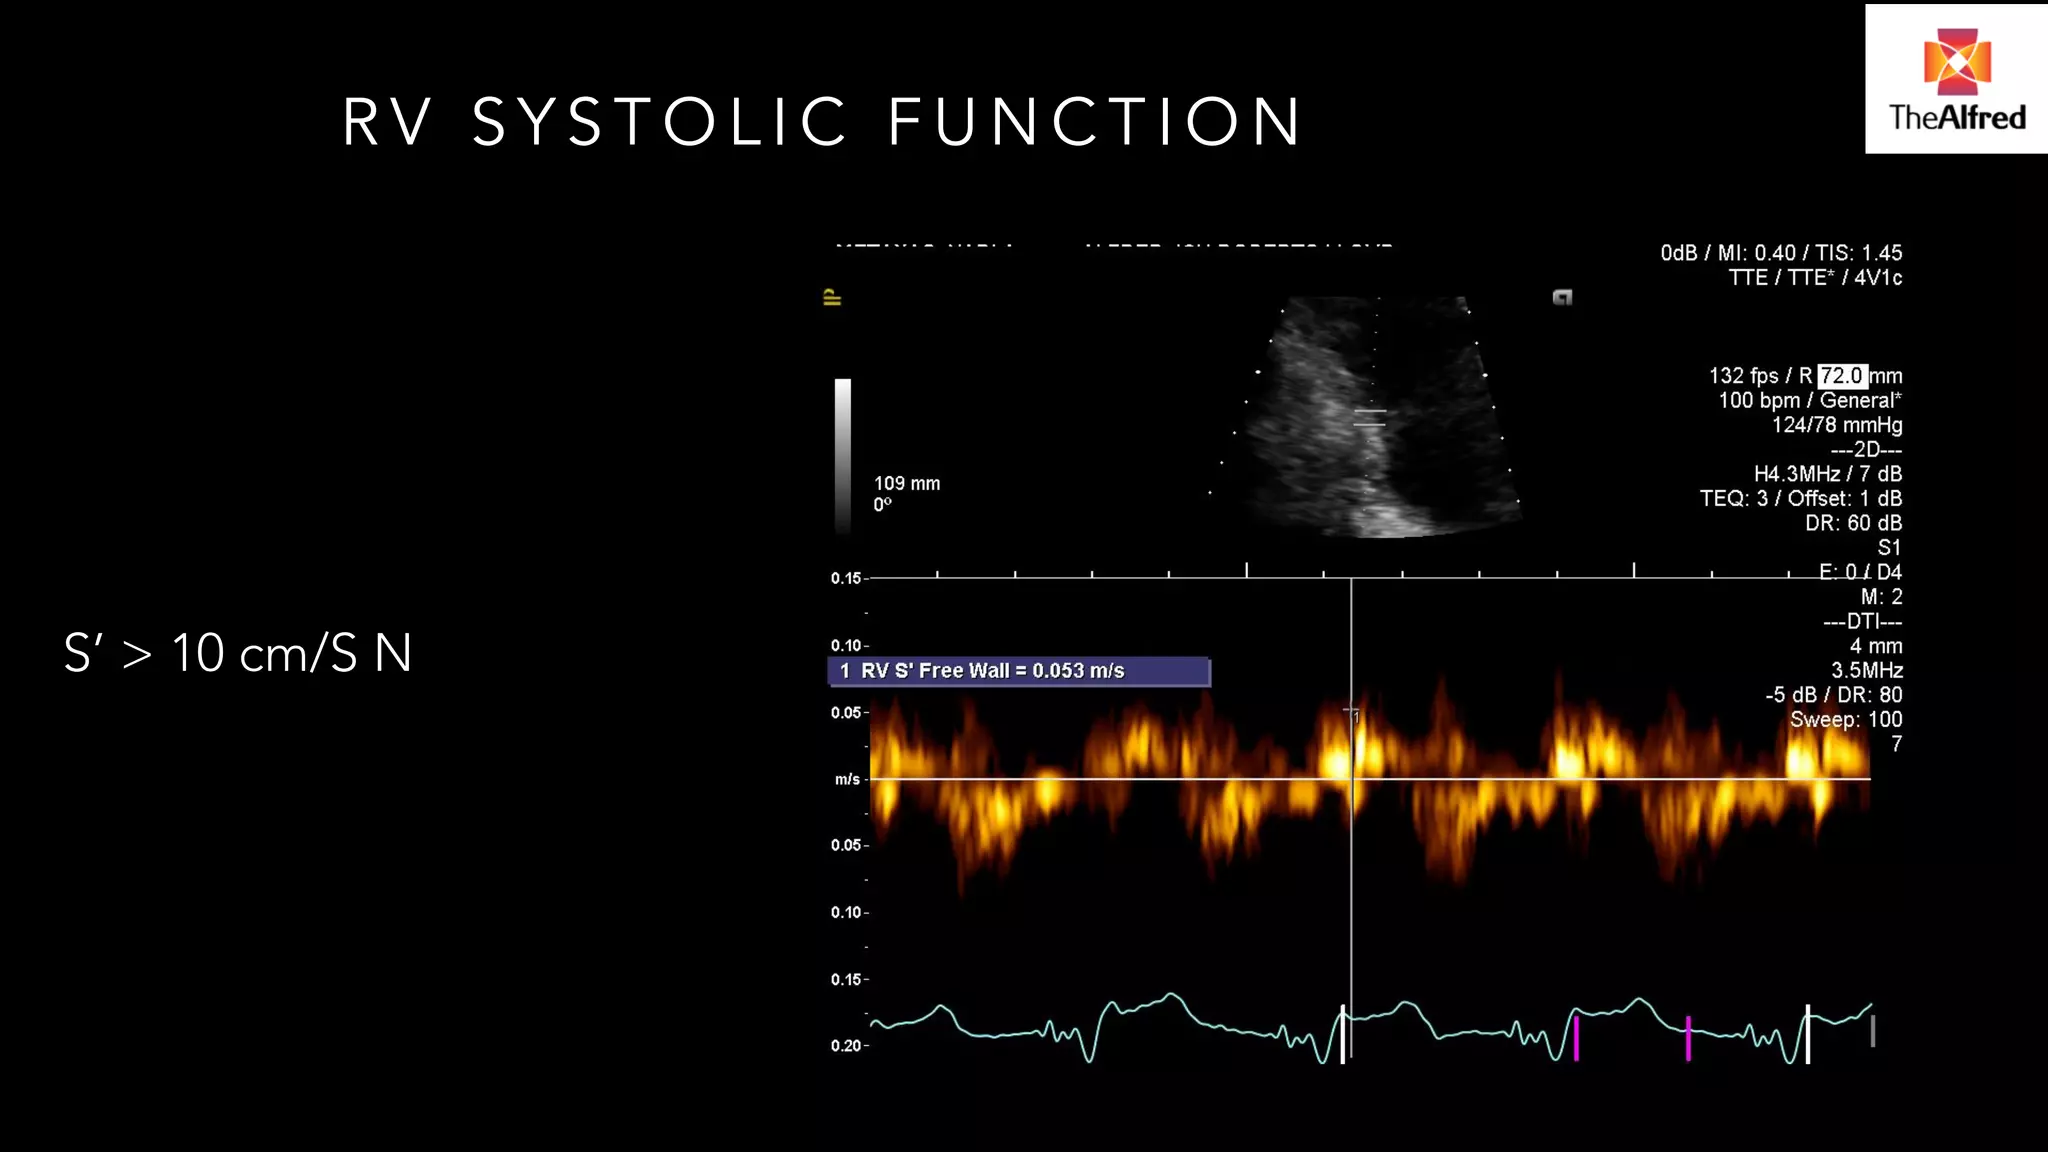
Task: Click the H4.3MHz / 7 dB text
Action: (1828, 474)
